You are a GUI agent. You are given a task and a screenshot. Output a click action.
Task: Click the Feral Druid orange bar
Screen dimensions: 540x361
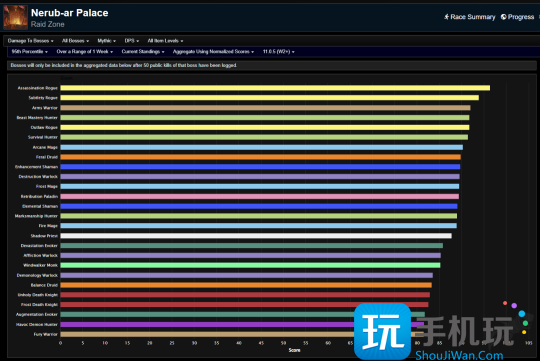[261, 157]
